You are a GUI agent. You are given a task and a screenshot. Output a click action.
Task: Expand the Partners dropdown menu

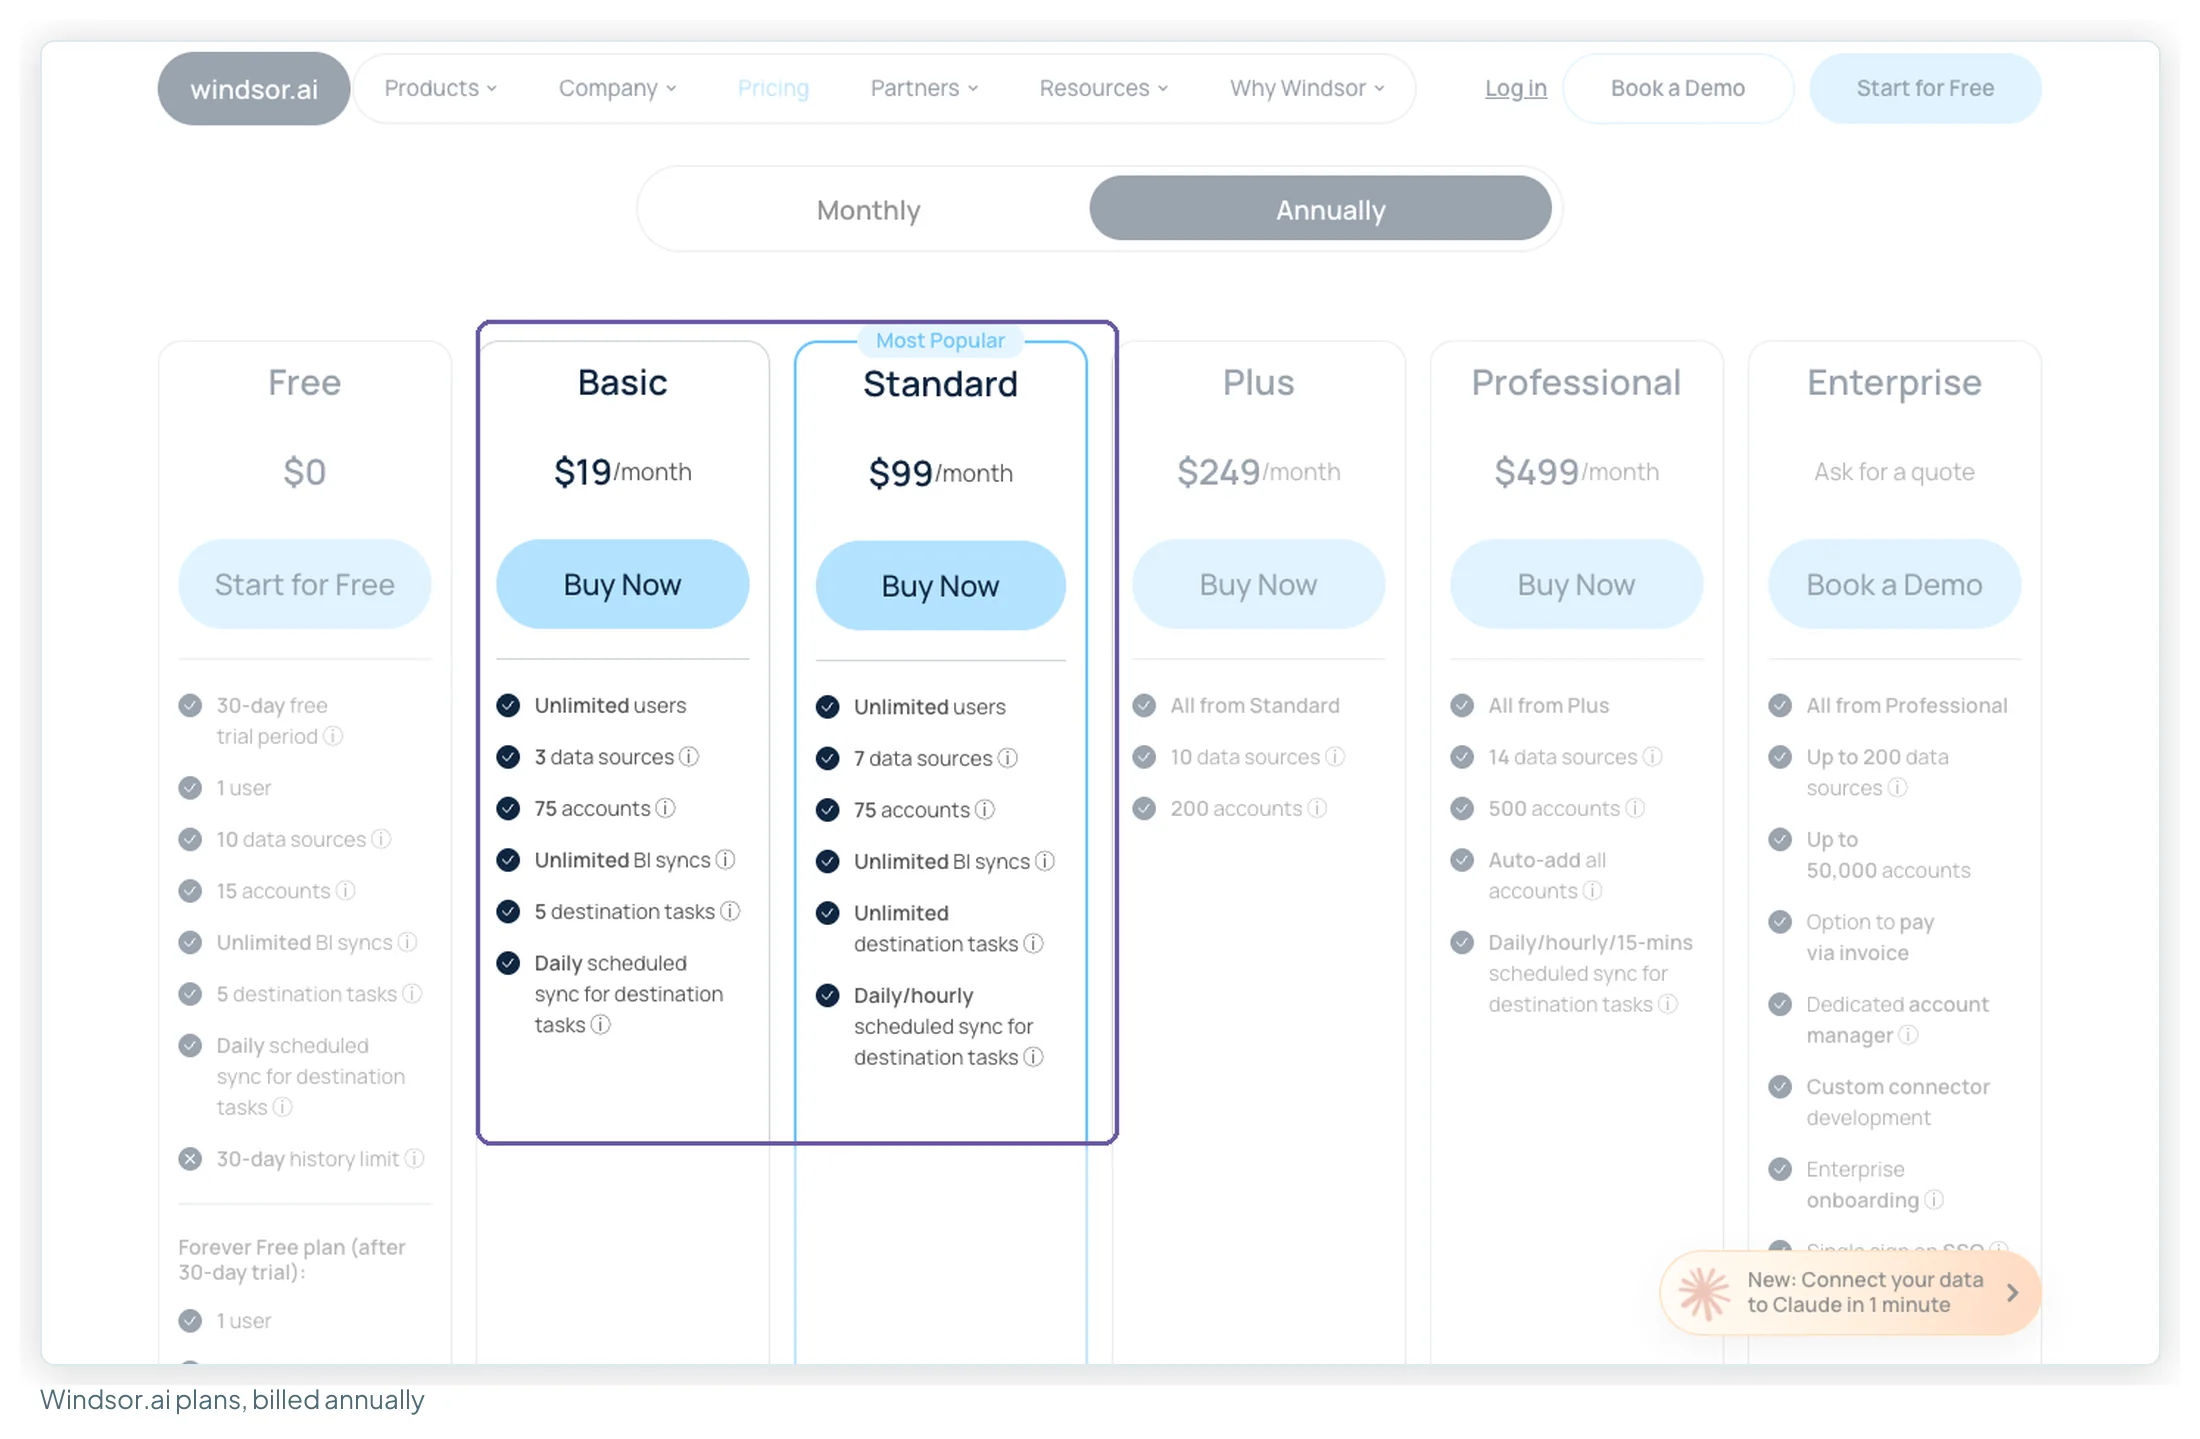[x=924, y=88]
